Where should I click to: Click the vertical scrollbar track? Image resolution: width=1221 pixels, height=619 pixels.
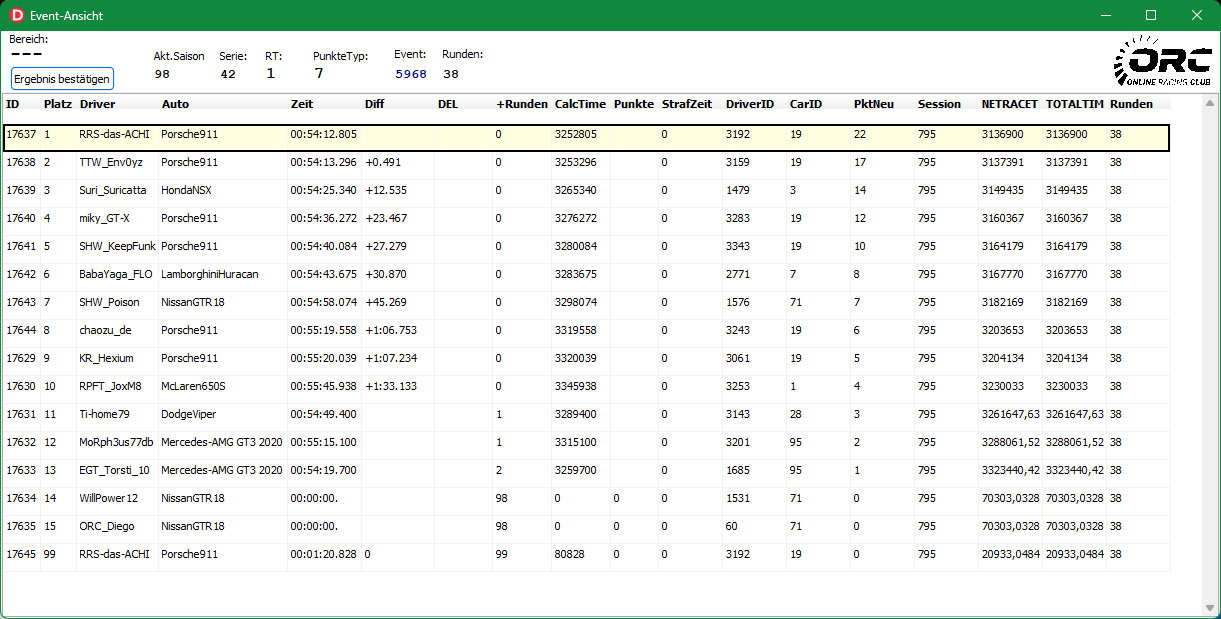(x=1210, y=350)
